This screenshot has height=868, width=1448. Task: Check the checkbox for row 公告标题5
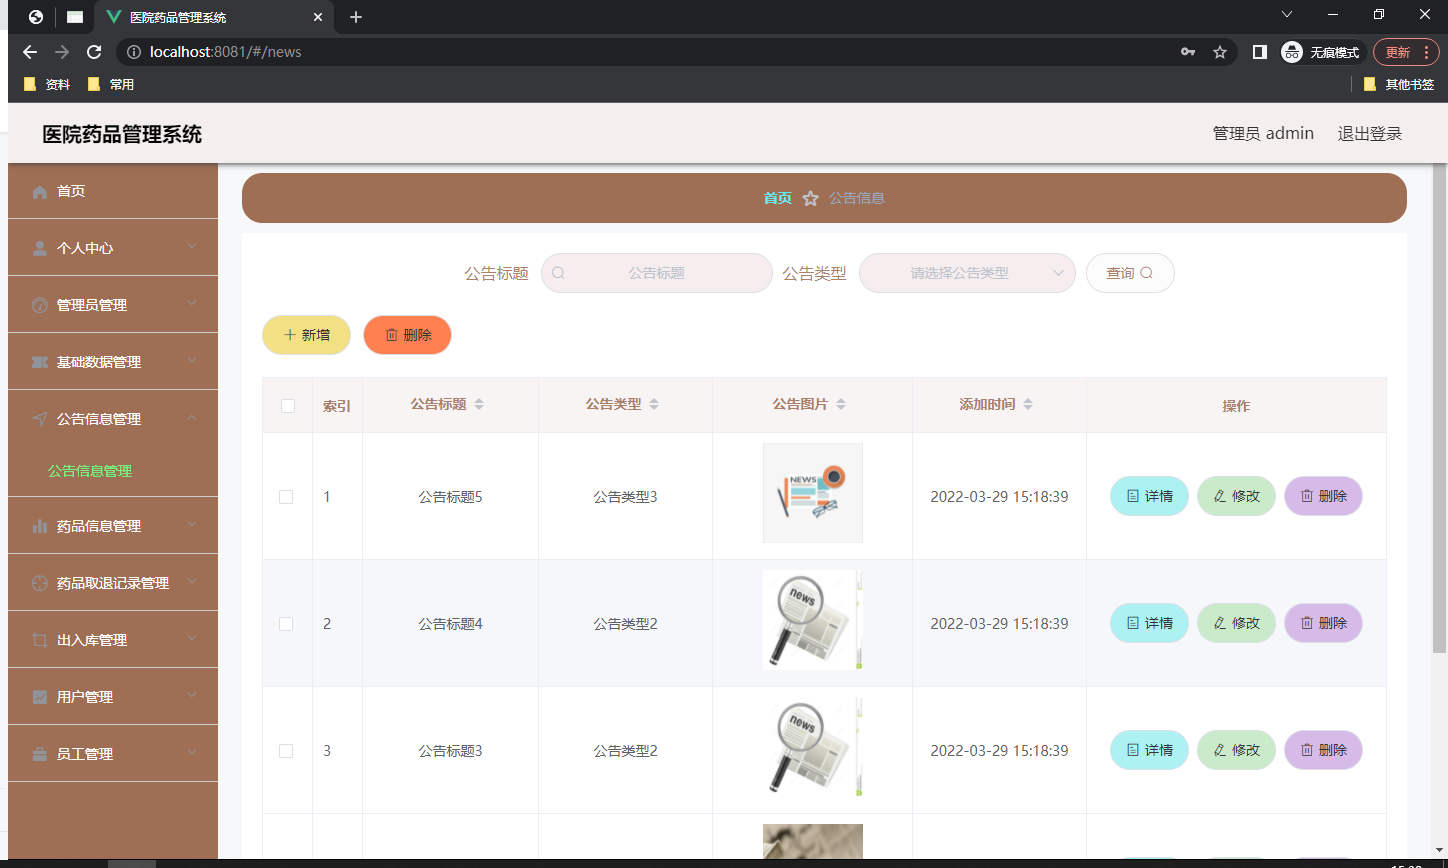point(287,496)
